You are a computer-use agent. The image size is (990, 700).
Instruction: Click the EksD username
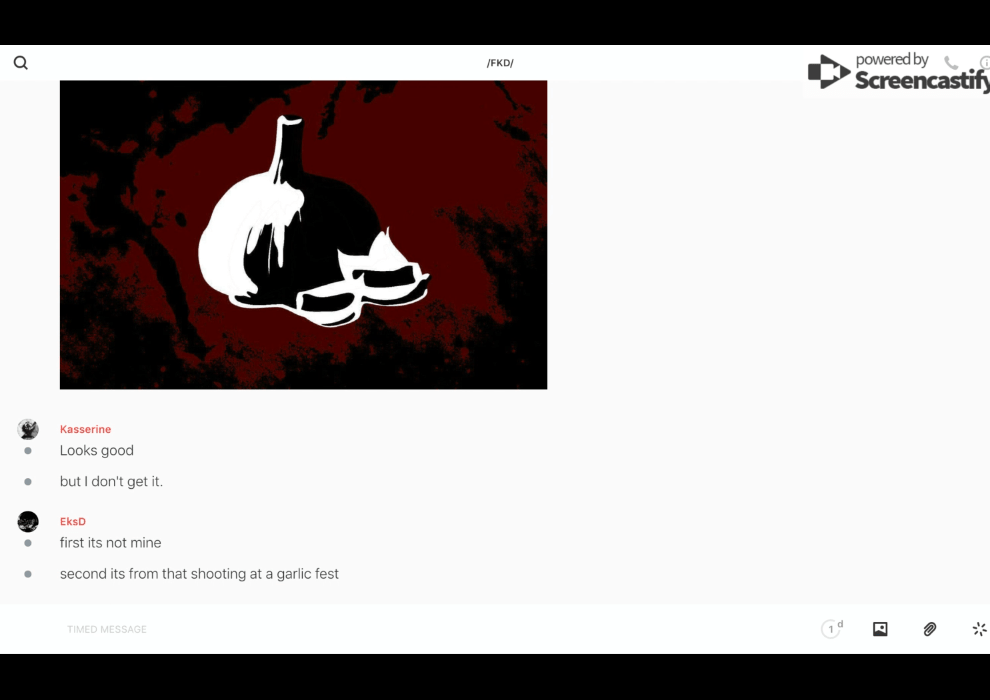click(x=73, y=522)
